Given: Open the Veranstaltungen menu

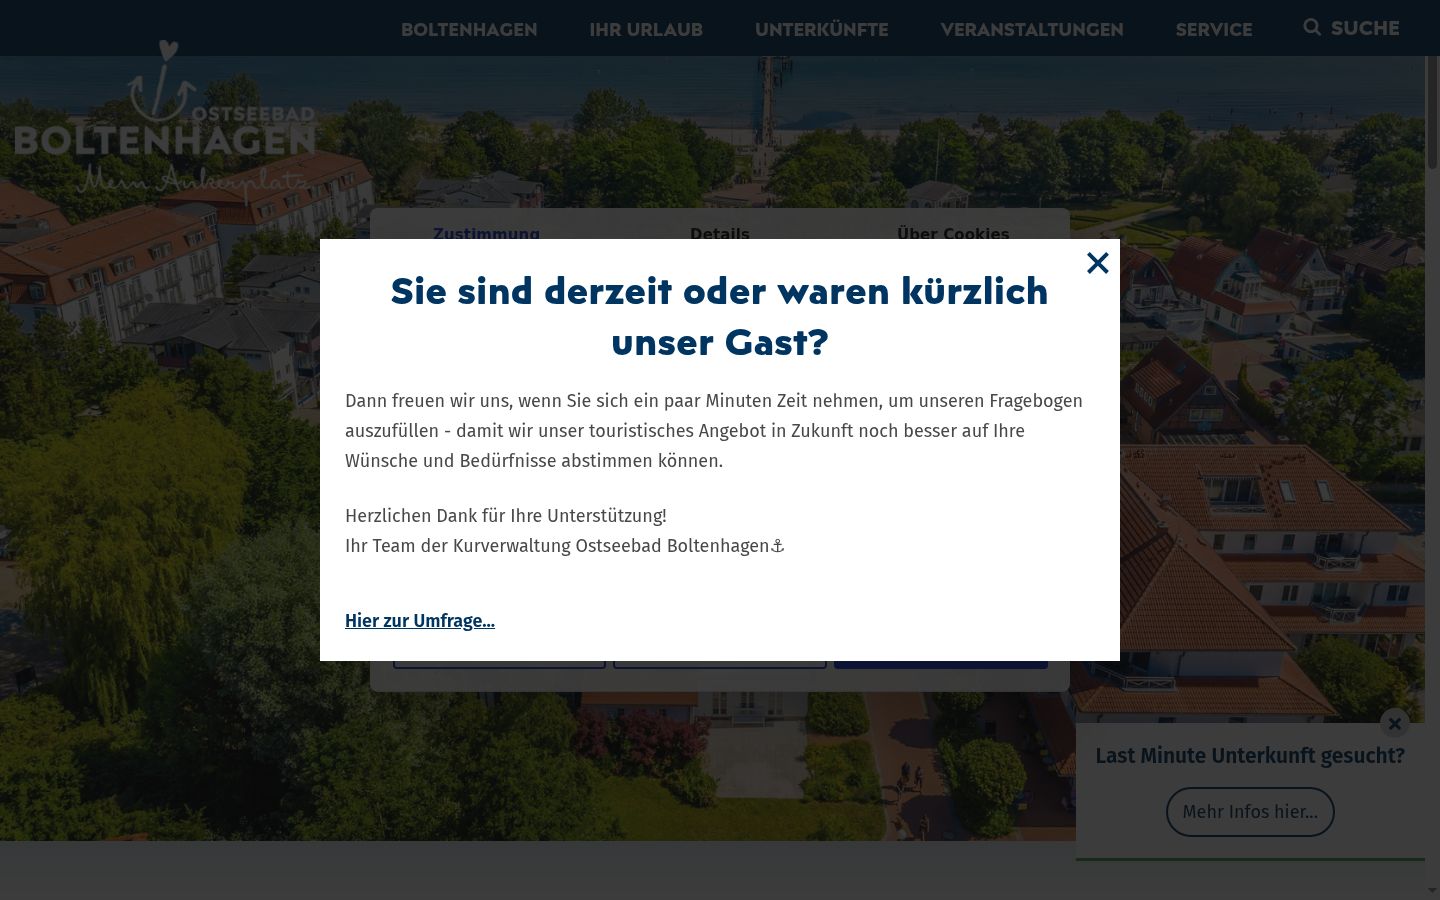Looking at the screenshot, I should click(x=1032, y=29).
